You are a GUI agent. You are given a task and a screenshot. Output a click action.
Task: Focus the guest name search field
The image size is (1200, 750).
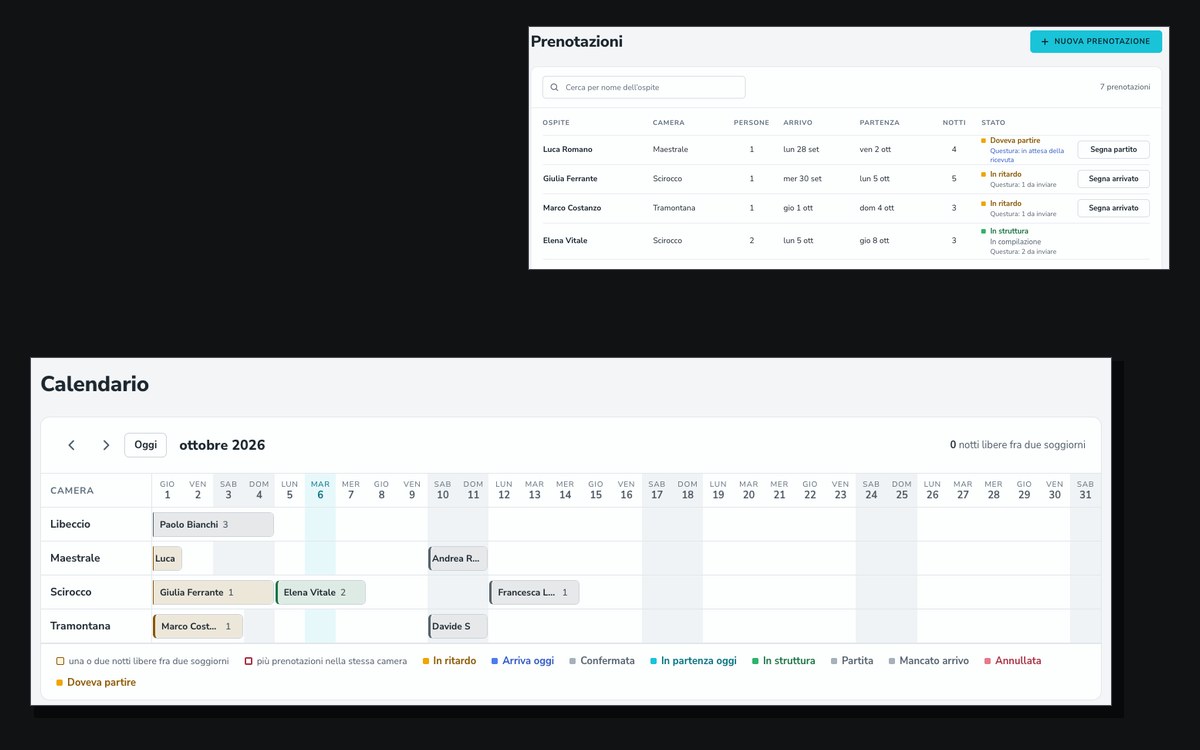pyautogui.click(x=644, y=87)
